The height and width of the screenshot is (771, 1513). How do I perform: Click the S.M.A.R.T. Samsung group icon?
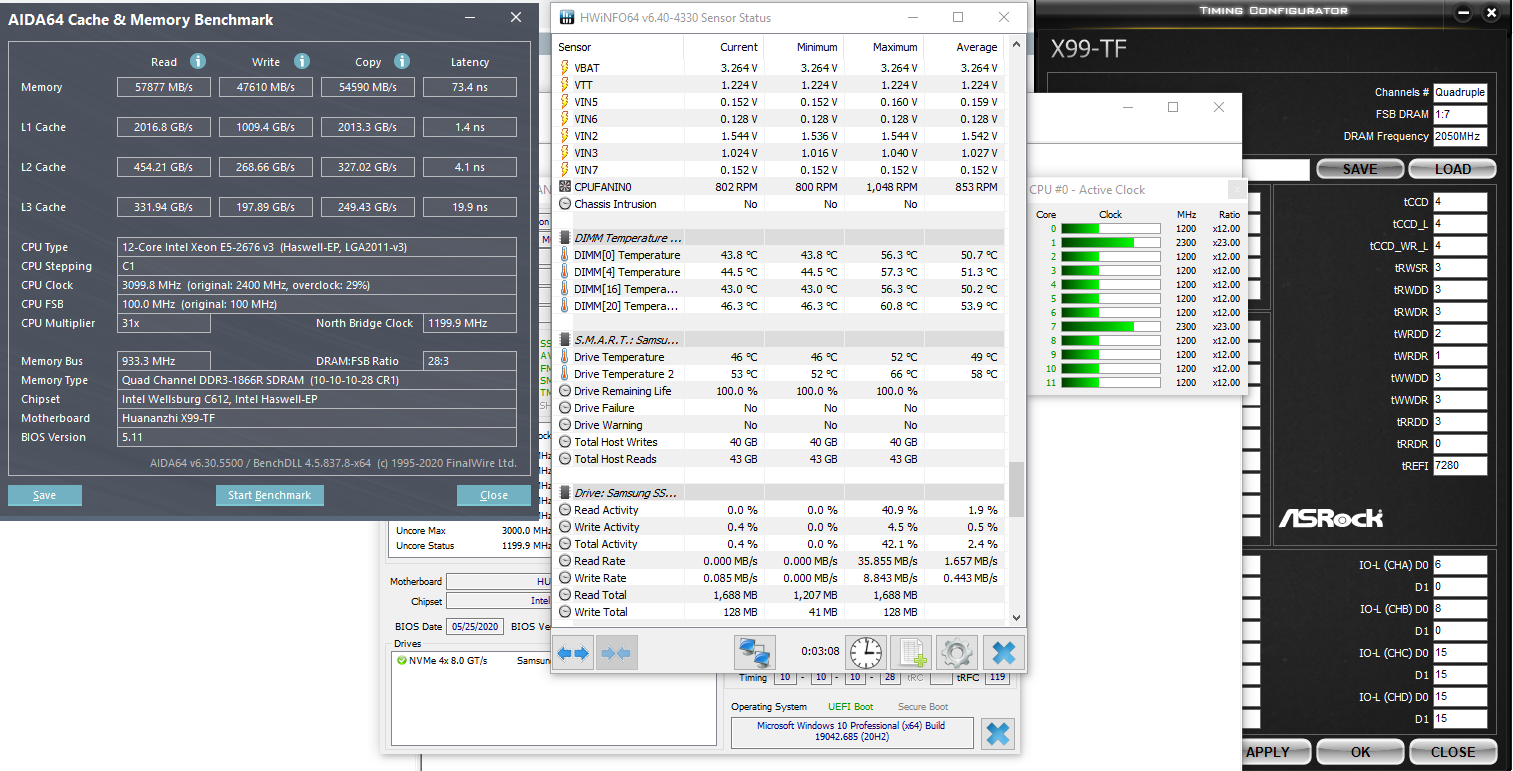click(565, 340)
